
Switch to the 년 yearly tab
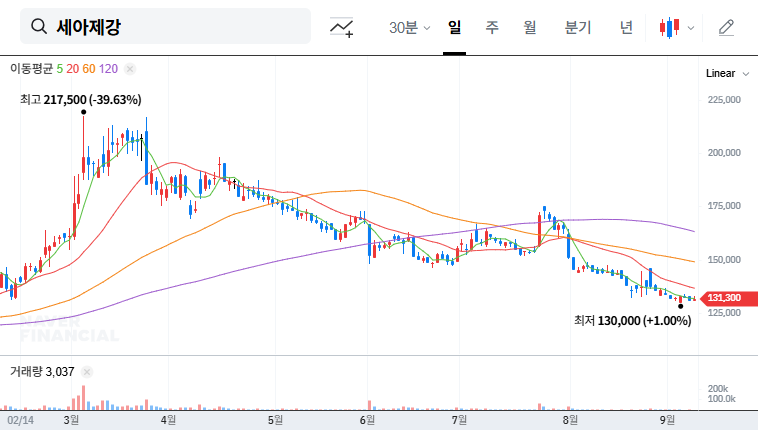pos(626,27)
